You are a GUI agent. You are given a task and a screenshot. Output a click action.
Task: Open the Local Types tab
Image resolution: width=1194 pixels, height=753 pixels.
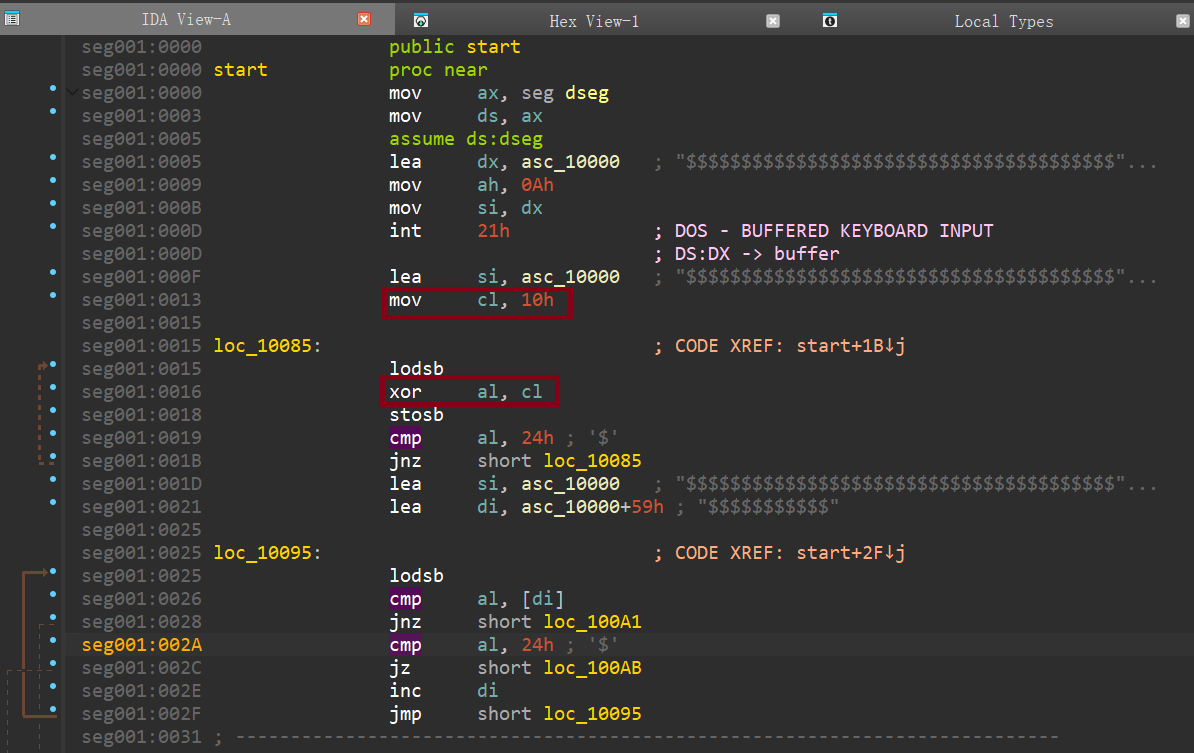coord(1003,21)
